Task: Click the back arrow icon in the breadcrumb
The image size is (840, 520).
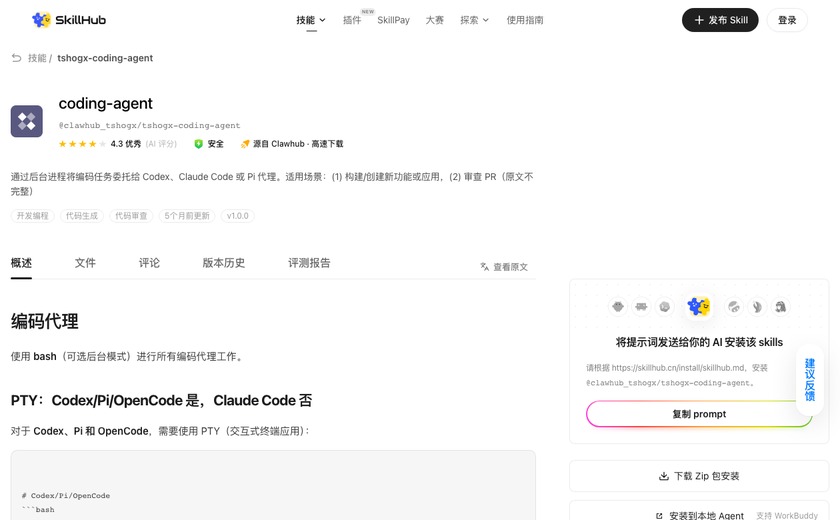Action: coord(17,58)
